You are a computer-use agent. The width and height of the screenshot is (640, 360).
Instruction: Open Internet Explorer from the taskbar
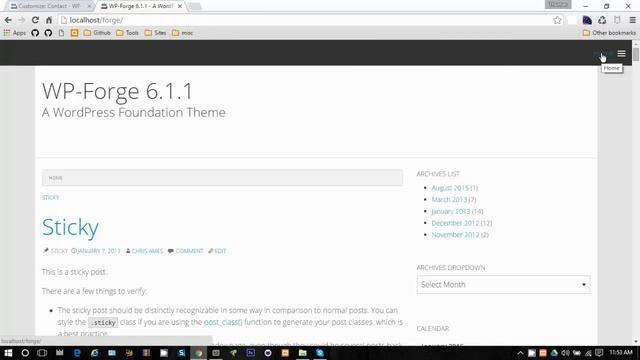94,353
